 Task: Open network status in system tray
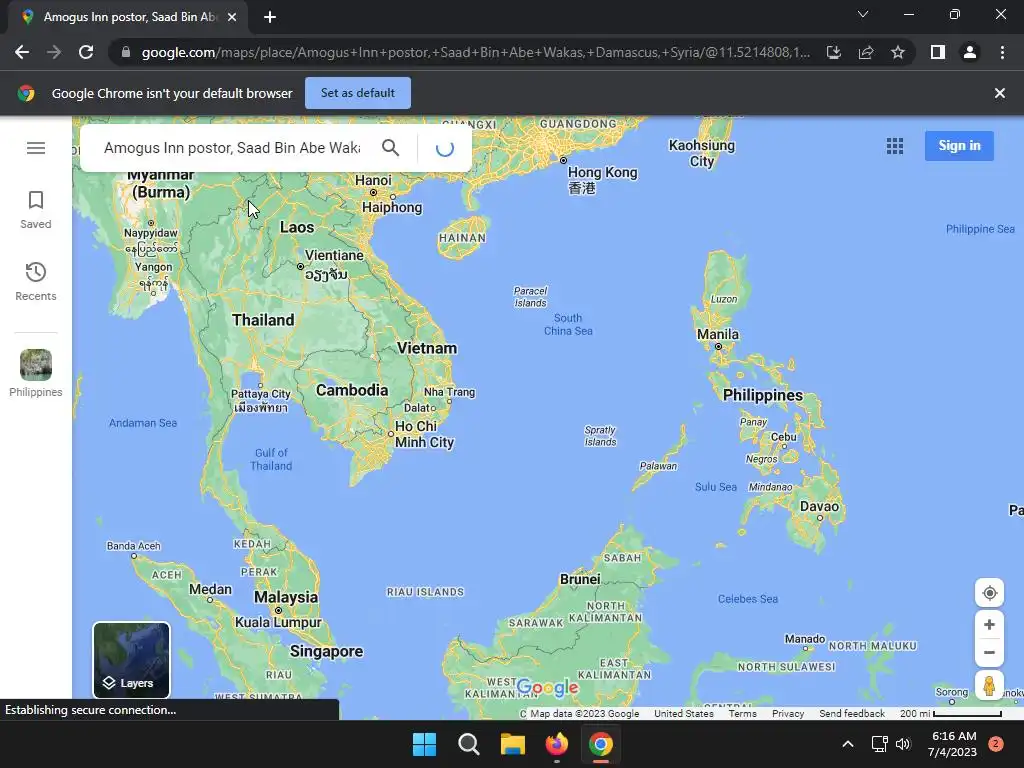pos(879,744)
